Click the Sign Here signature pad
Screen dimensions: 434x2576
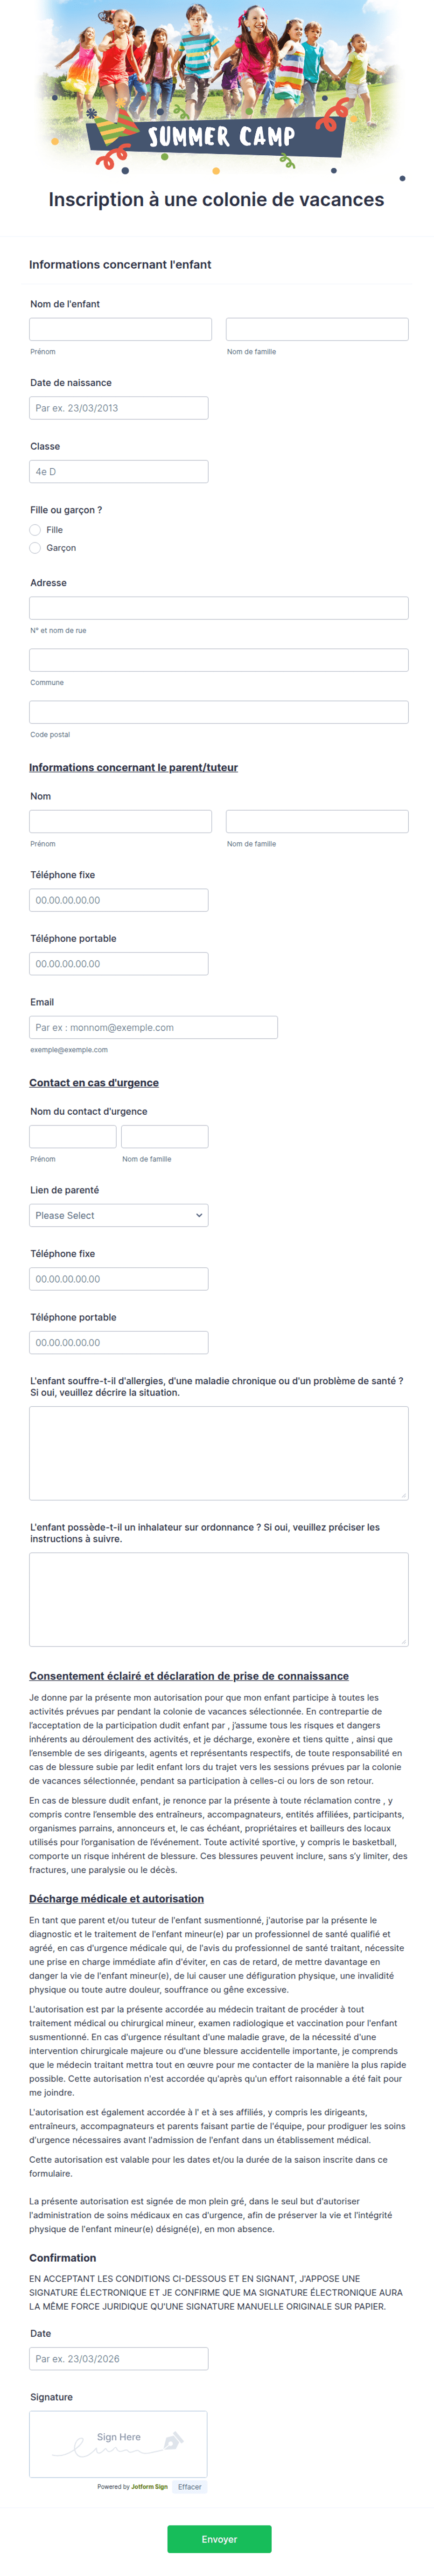pyautogui.click(x=118, y=2443)
